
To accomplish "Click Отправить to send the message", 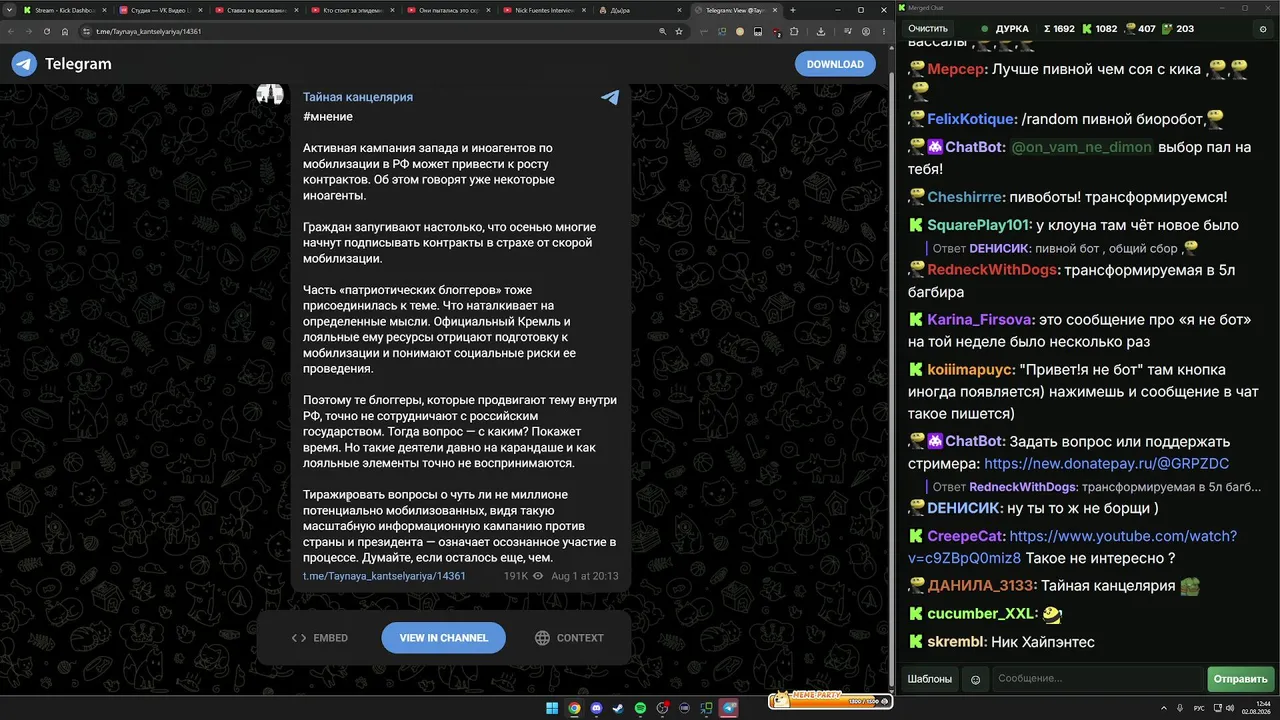I will 1241,679.
